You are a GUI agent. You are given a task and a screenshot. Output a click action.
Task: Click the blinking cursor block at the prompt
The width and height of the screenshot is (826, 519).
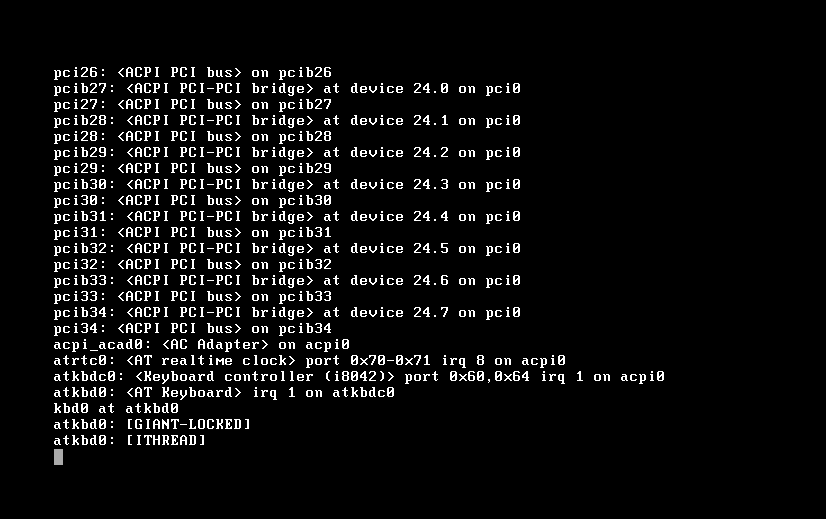pyautogui.click(x=58, y=457)
